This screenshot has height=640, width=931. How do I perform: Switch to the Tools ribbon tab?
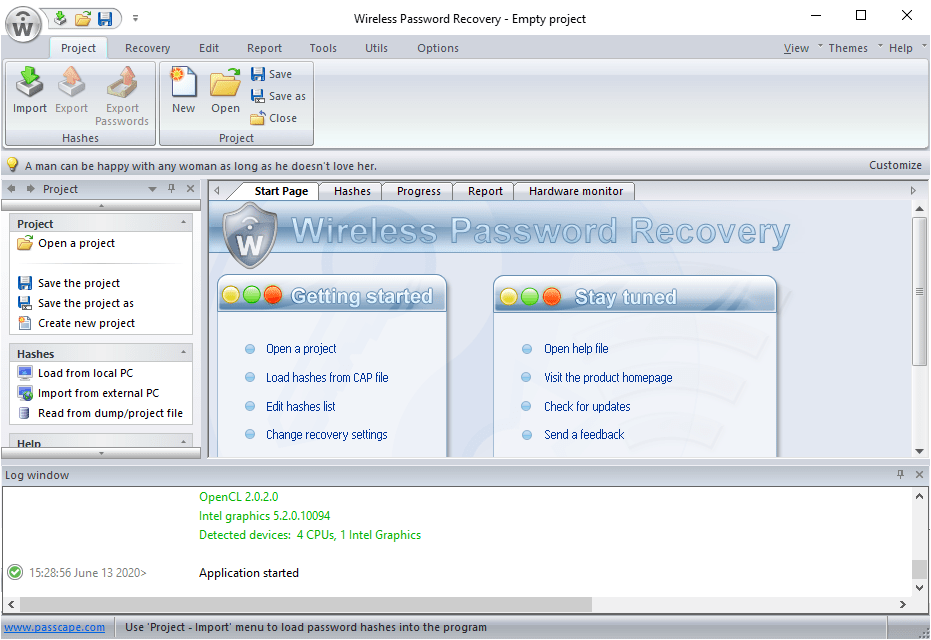point(323,48)
